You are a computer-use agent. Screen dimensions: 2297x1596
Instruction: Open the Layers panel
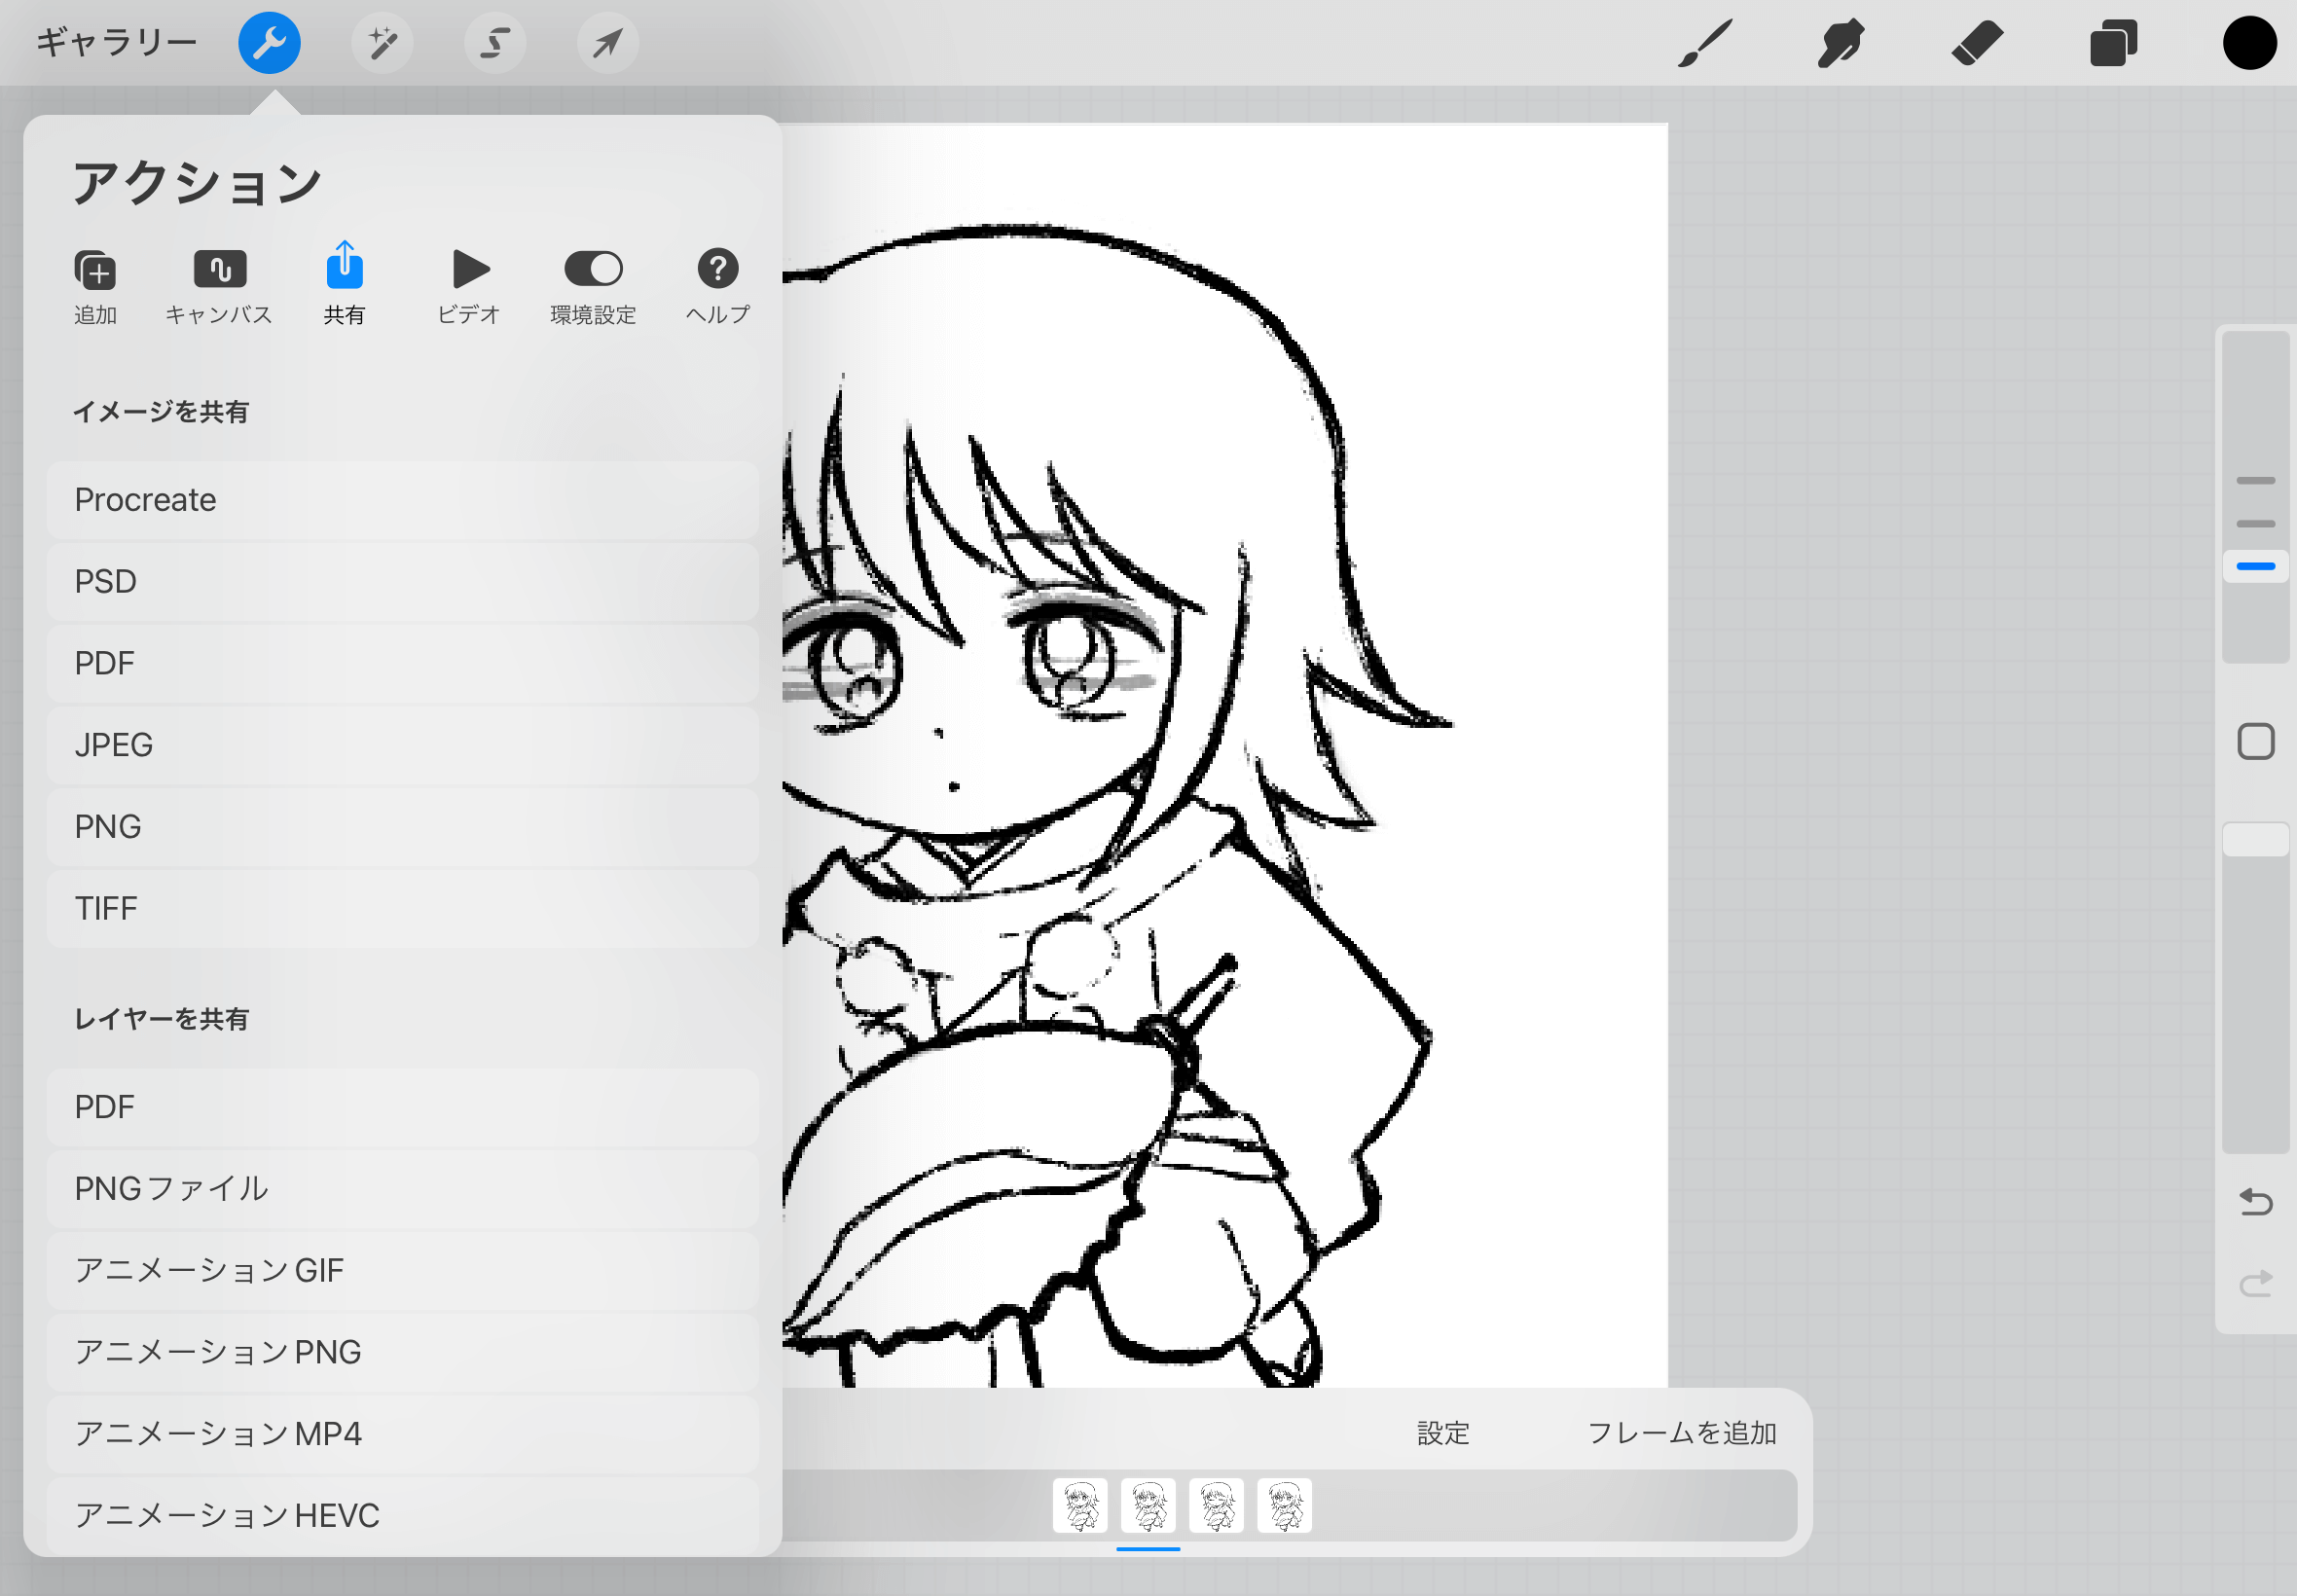[2113, 43]
